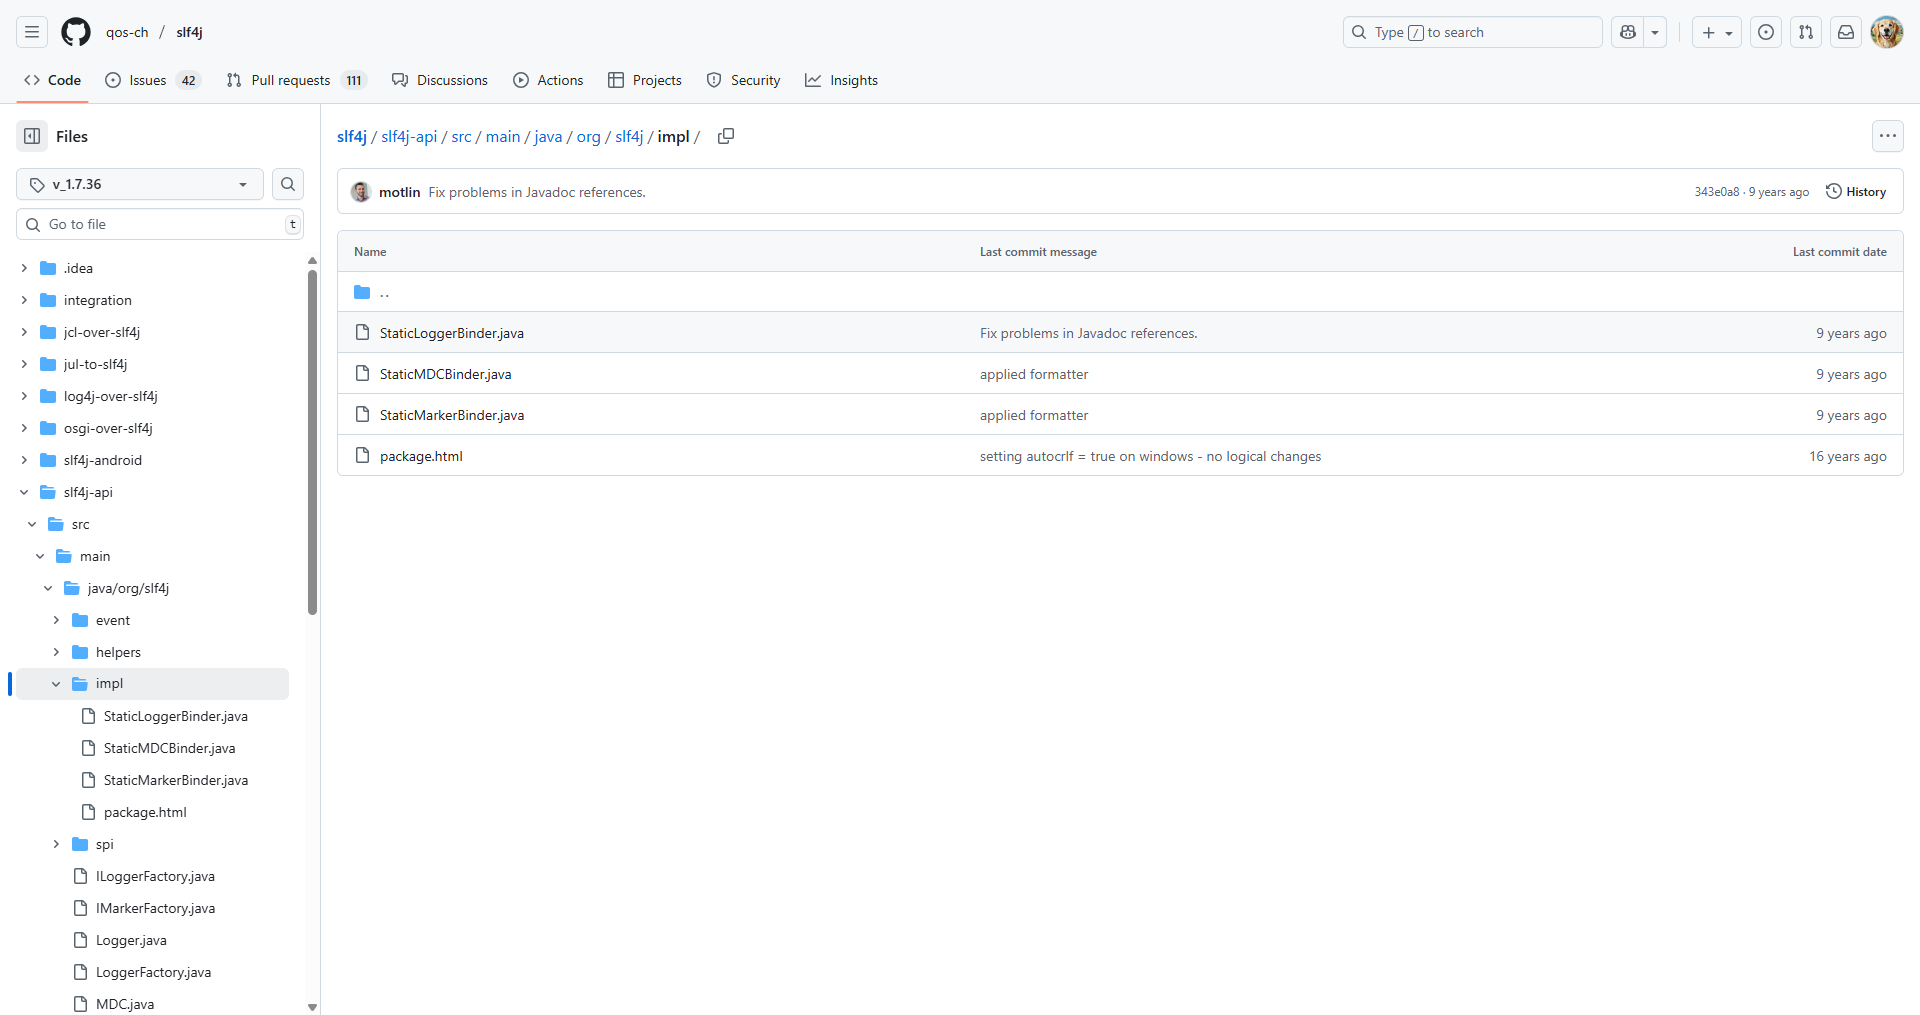The height and width of the screenshot is (1015, 1920).
Task: Open the Discussions tab
Action: pyautogui.click(x=440, y=80)
